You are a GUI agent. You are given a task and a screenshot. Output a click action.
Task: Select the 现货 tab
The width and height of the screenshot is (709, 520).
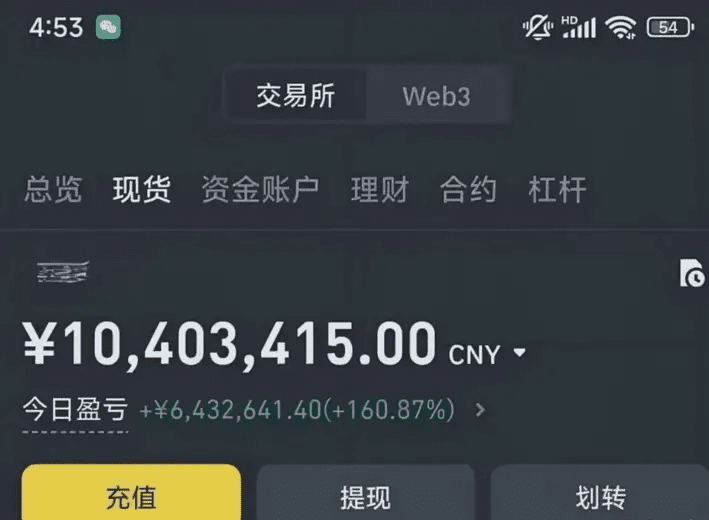[x=142, y=189]
